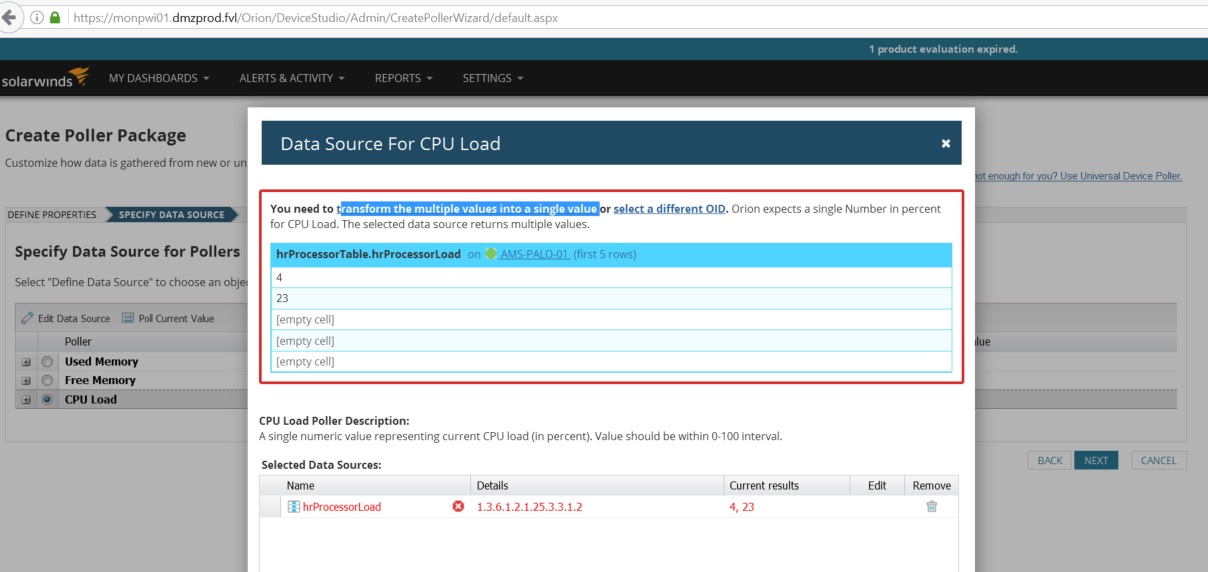Open the Reports menu

click(403, 78)
